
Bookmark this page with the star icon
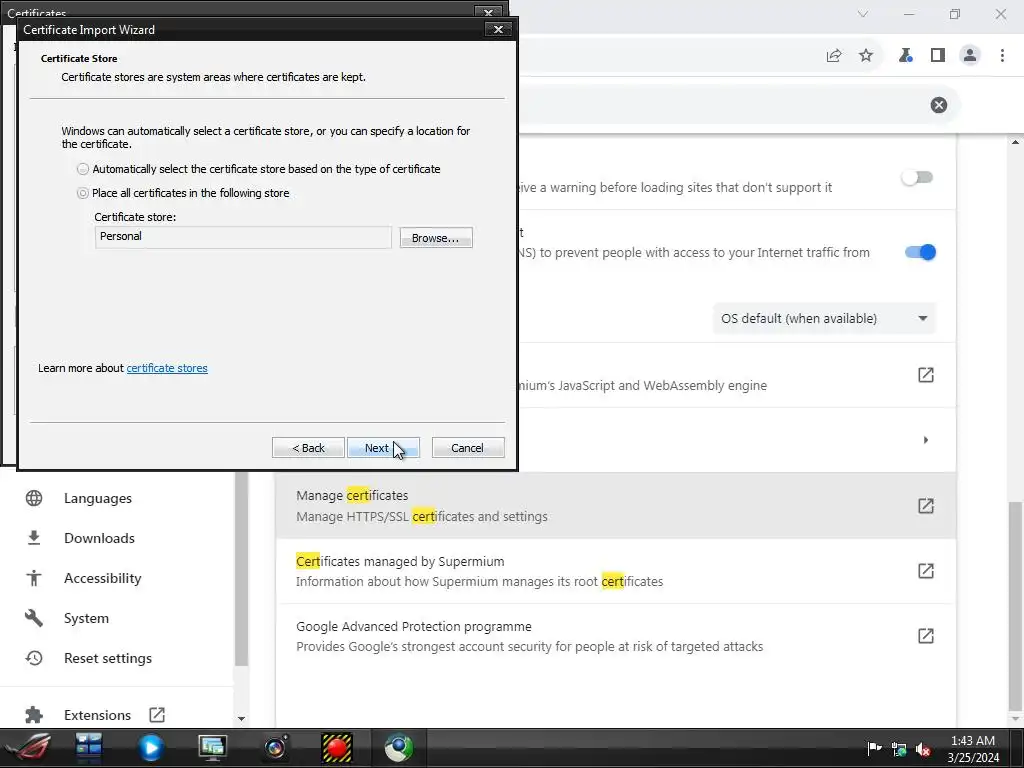[866, 56]
